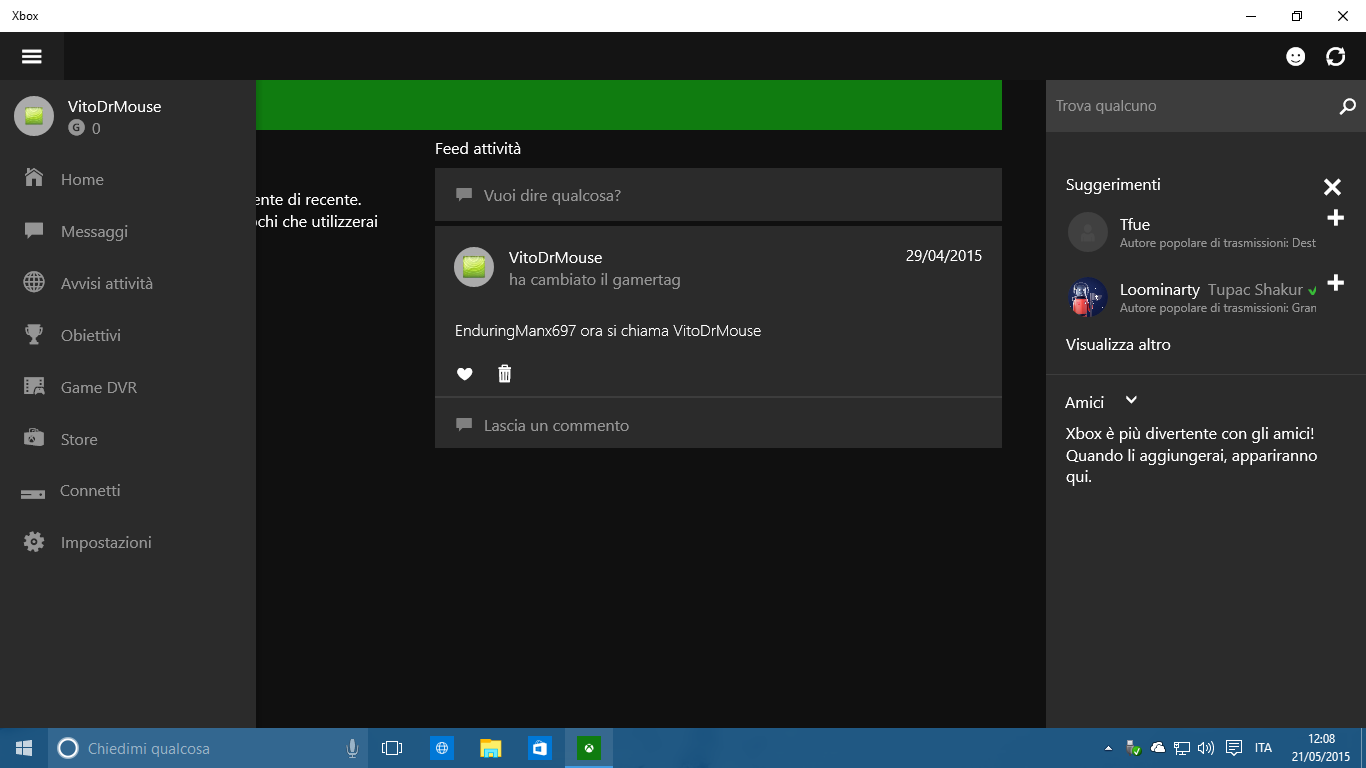The image size is (1366, 768).
Task: Open the Windows Start button
Action: click(x=24, y=748)
